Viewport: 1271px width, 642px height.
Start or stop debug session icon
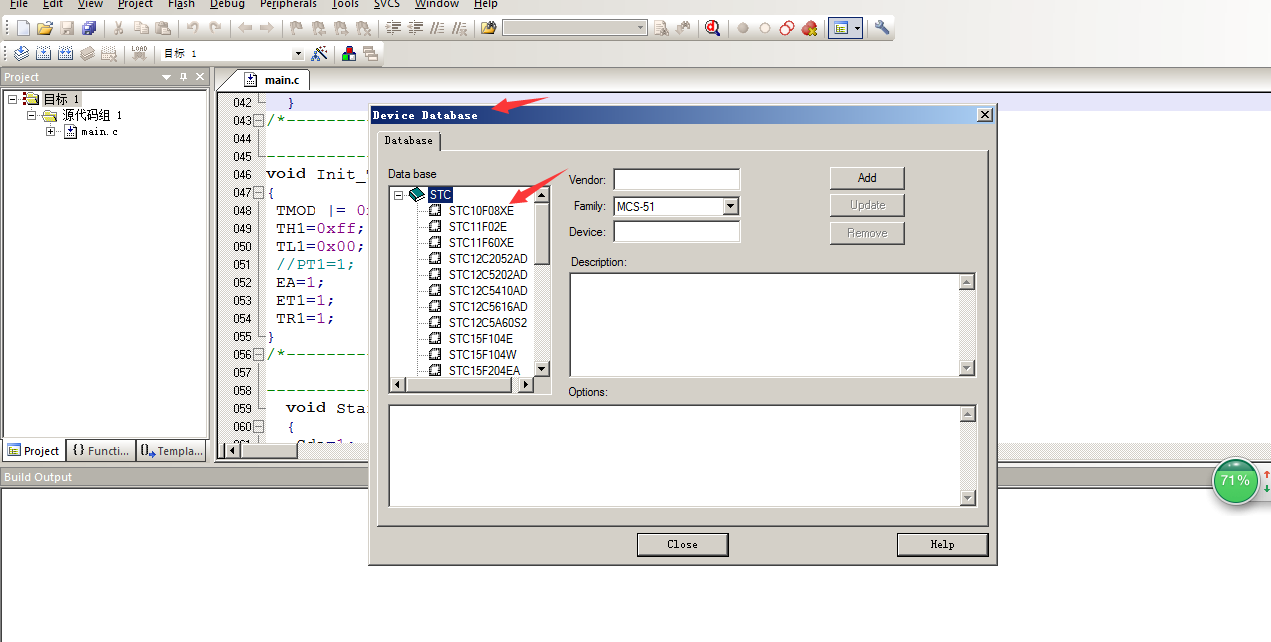(712, 28)
